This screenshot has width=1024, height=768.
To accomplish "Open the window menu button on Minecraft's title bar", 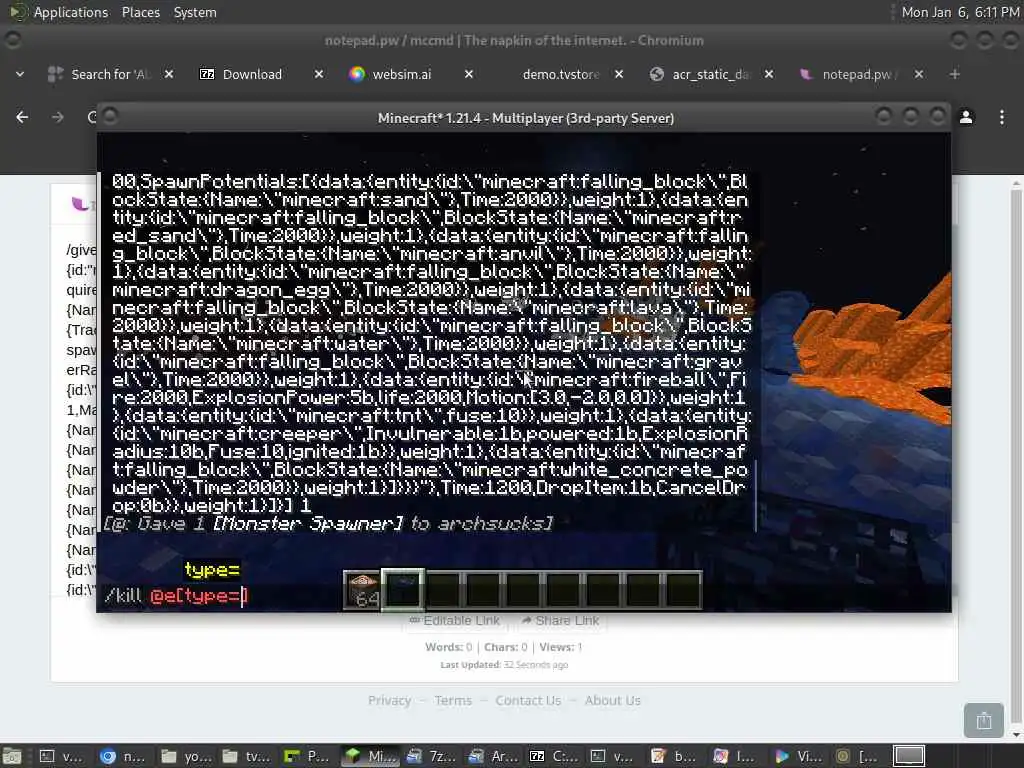I will point(110,116).
